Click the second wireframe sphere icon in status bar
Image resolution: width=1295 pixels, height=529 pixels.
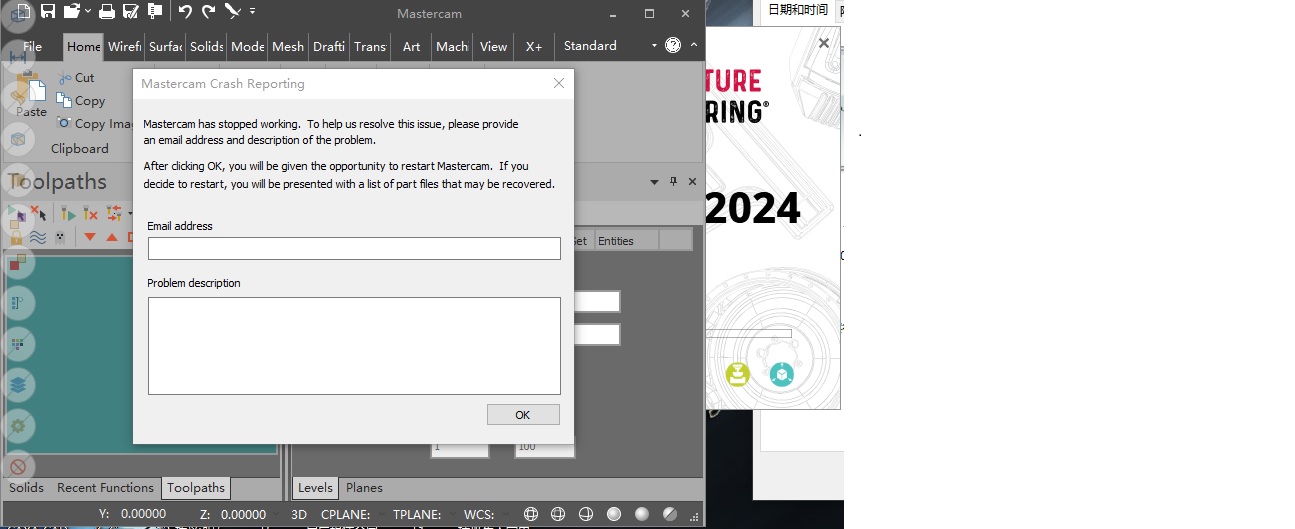click(x=558, y=514)
